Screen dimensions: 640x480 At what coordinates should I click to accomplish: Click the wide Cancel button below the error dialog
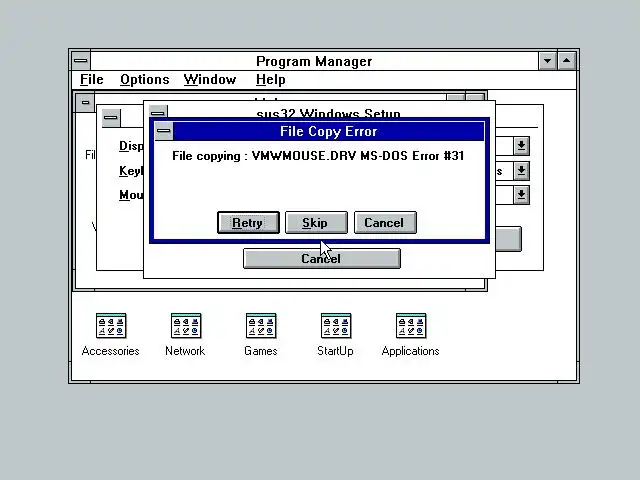click(322, 258)
